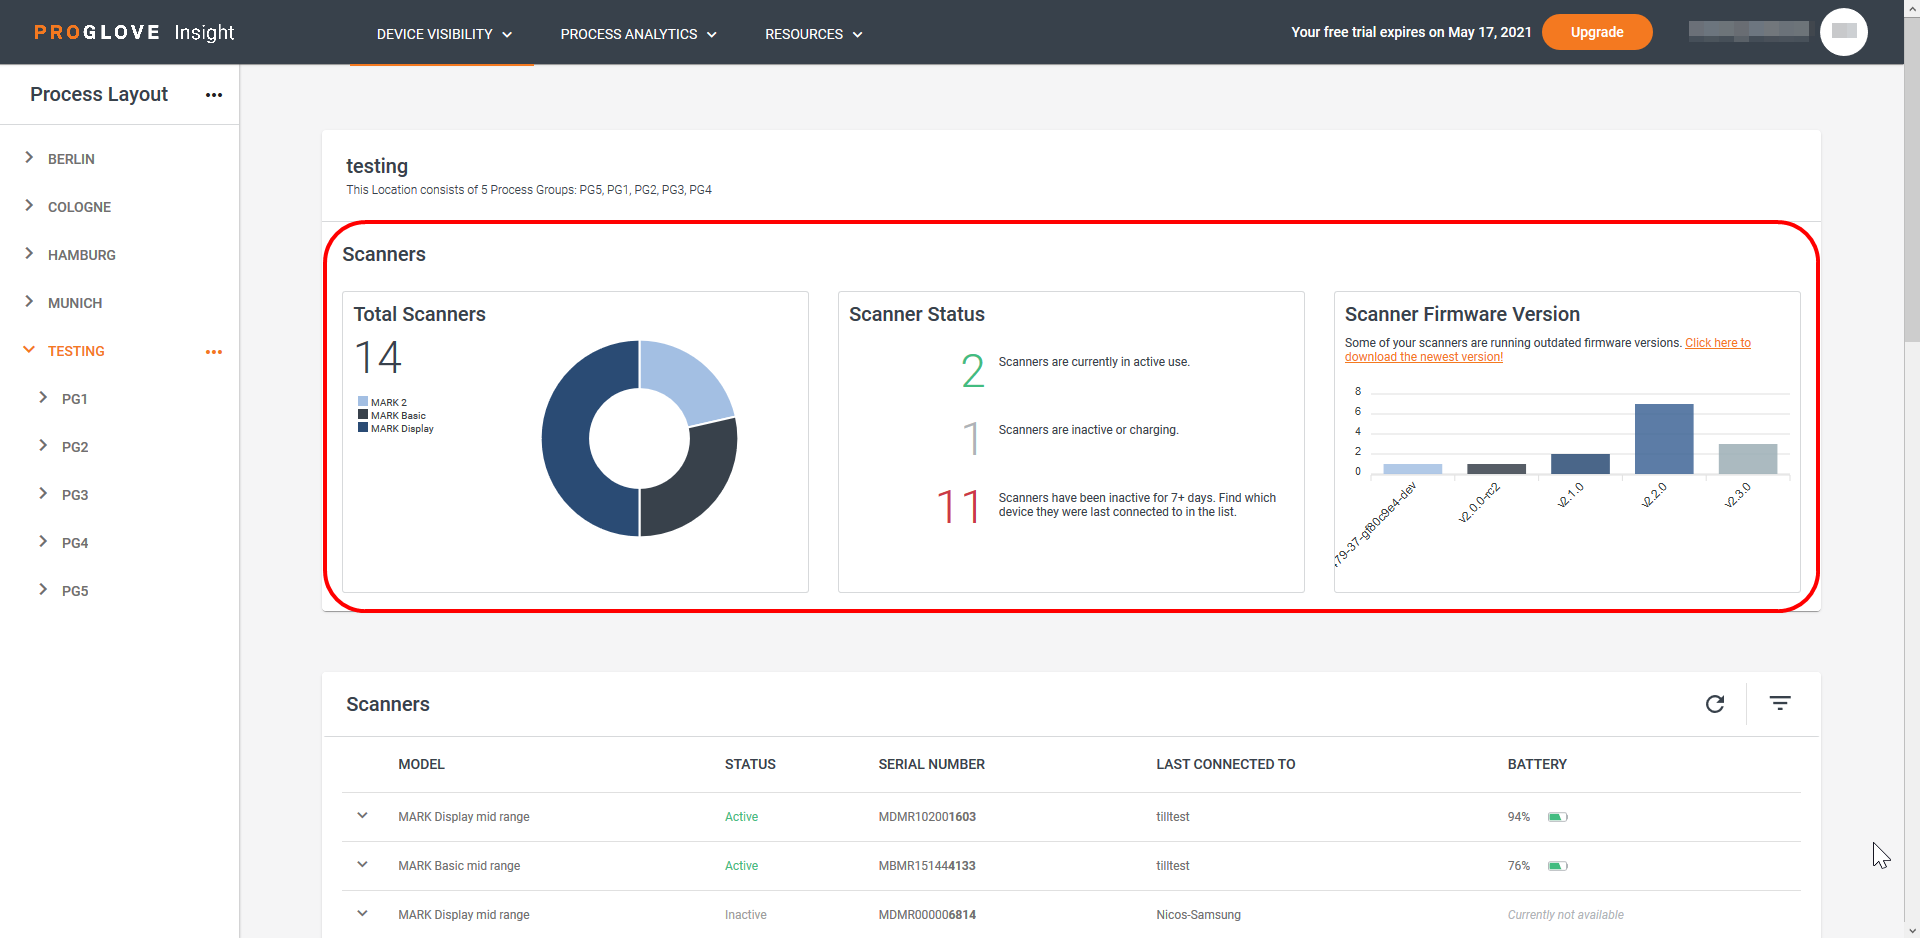Sort by SERIAL NUMBER column header
1920x938 pixels.
931,764
